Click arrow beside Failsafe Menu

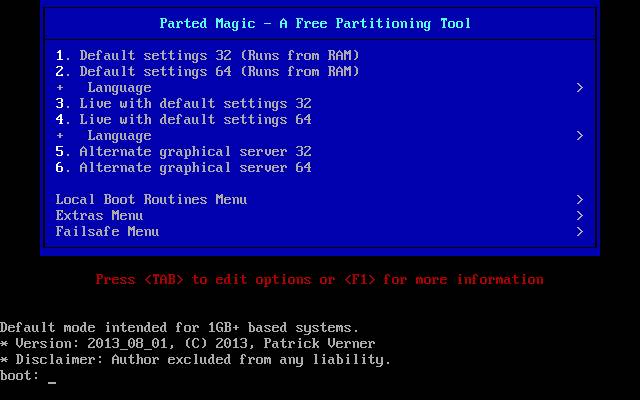pos(580,231)
